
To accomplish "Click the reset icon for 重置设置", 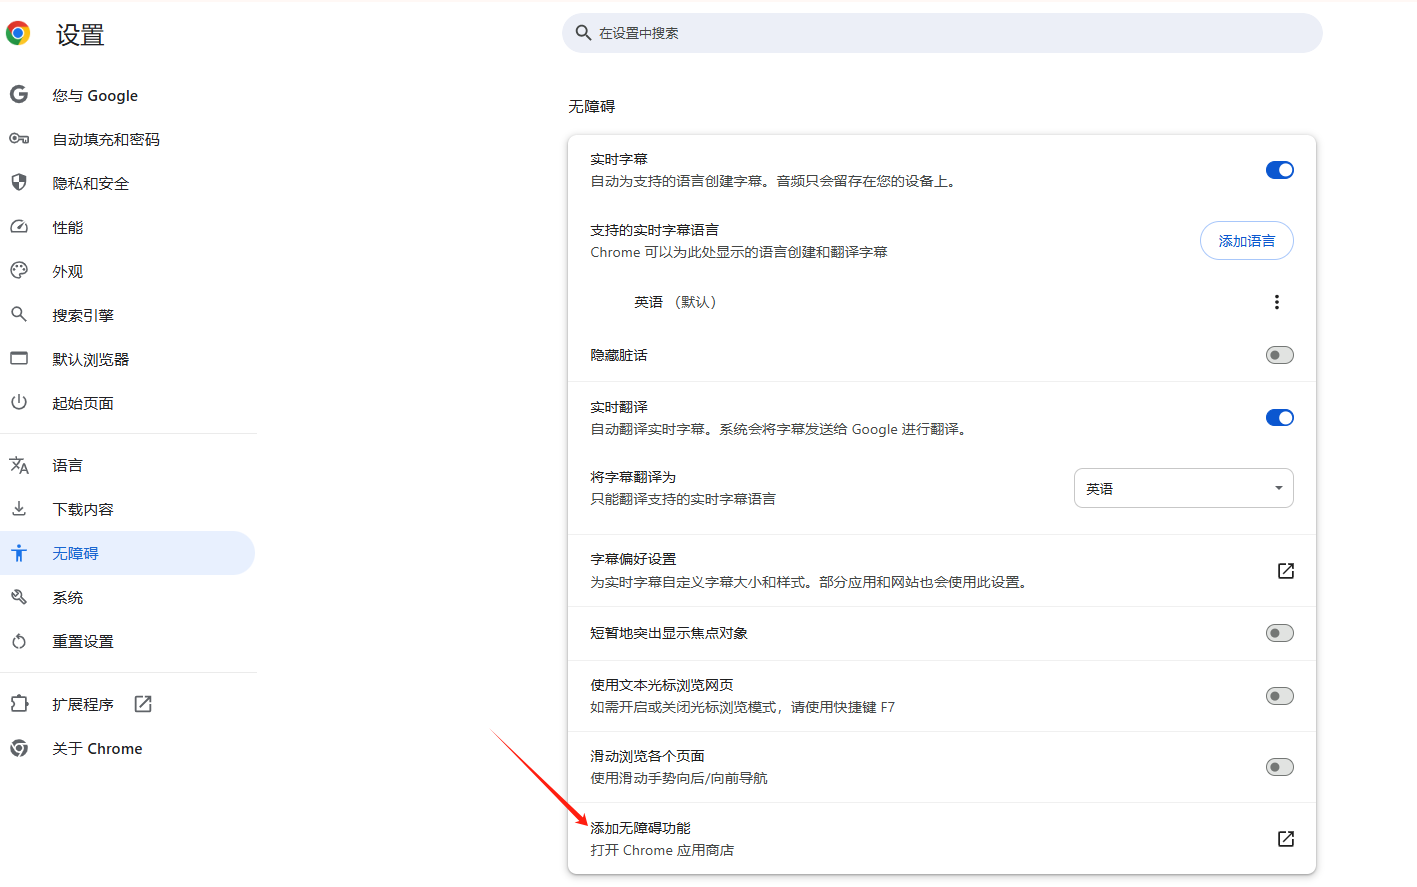I will click(19, 641).
